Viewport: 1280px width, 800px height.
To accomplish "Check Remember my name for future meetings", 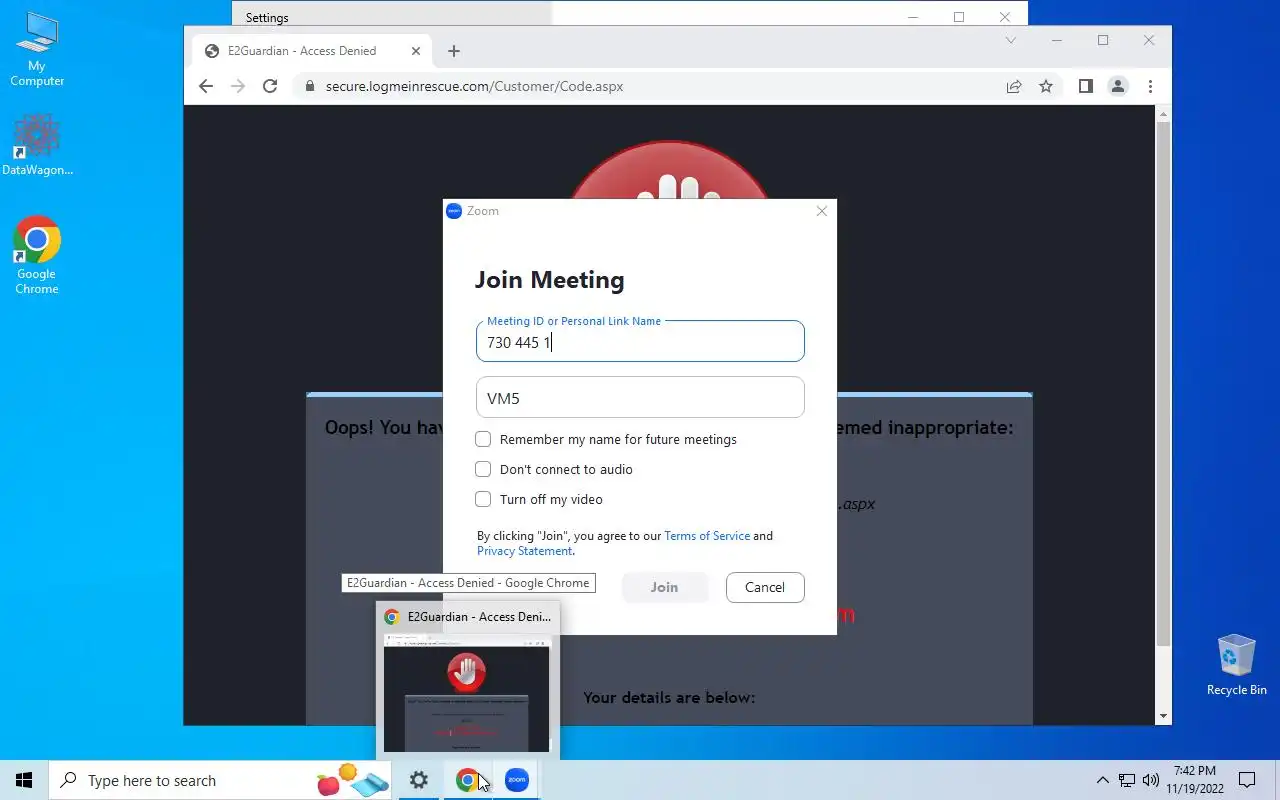I will click(483, 439).
